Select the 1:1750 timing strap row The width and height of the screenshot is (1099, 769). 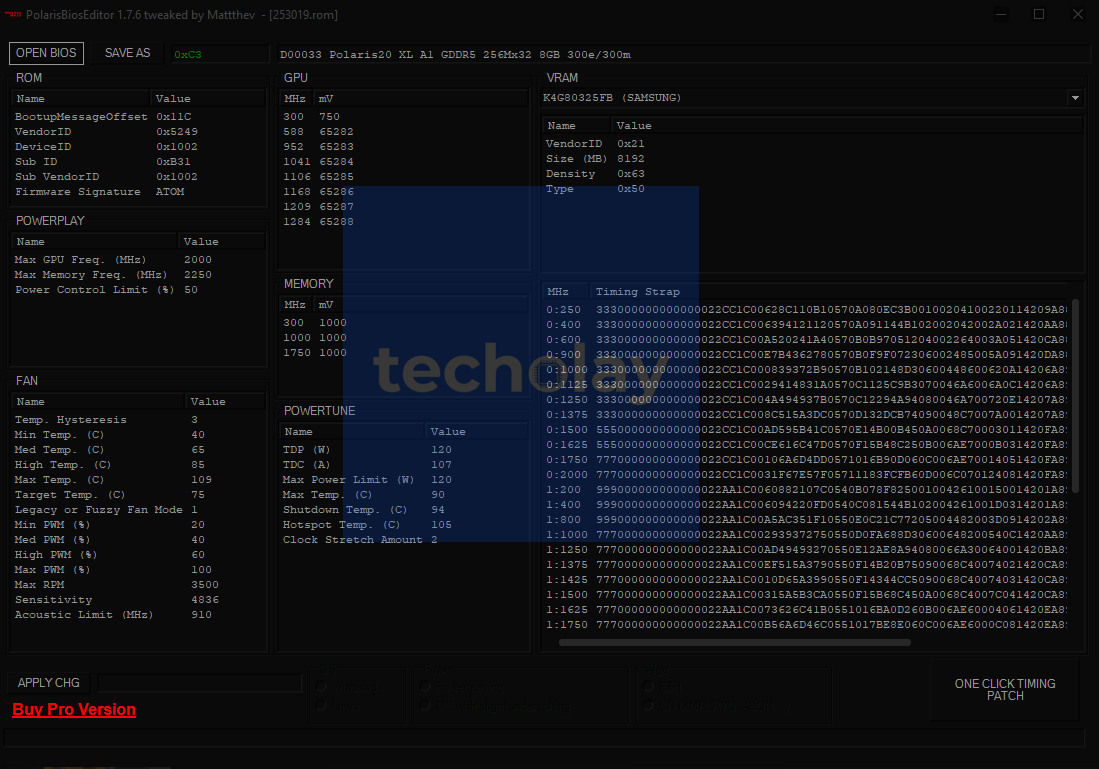point(806,625)
